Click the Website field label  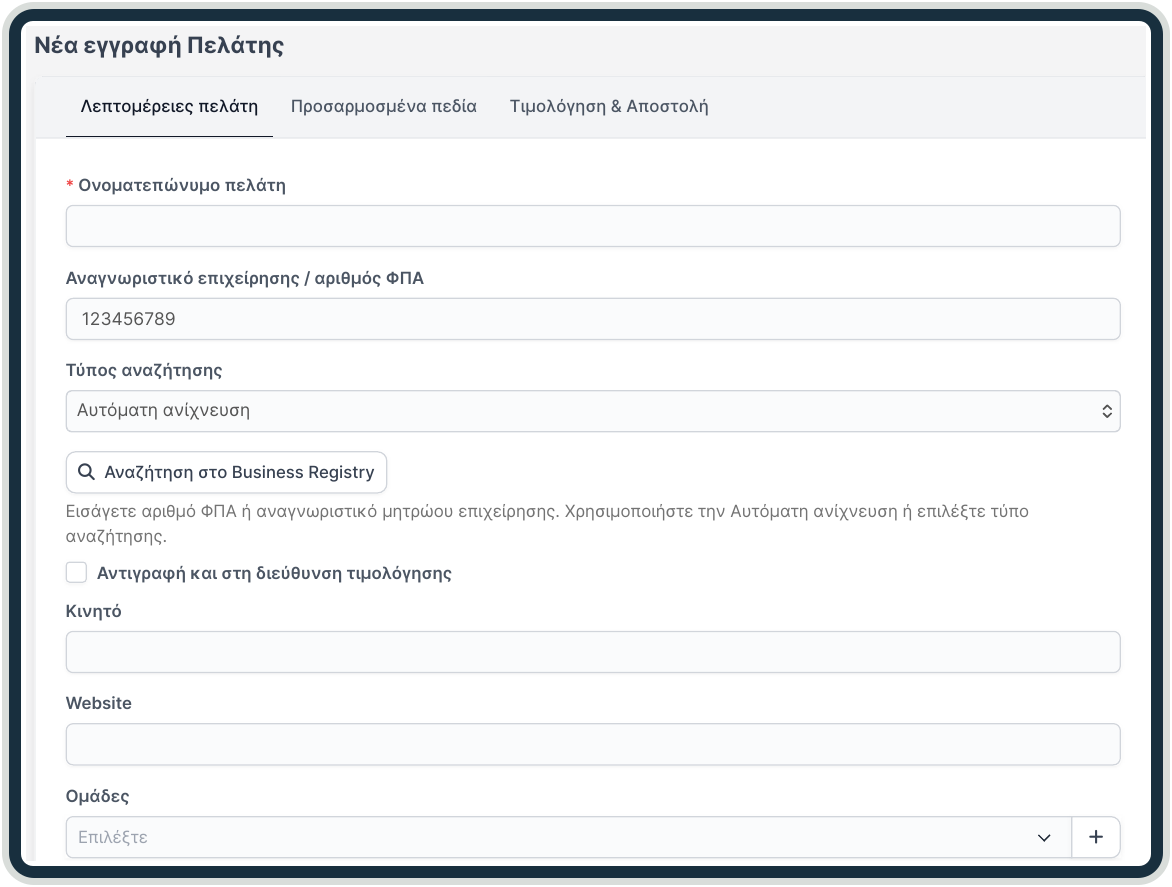99,703
